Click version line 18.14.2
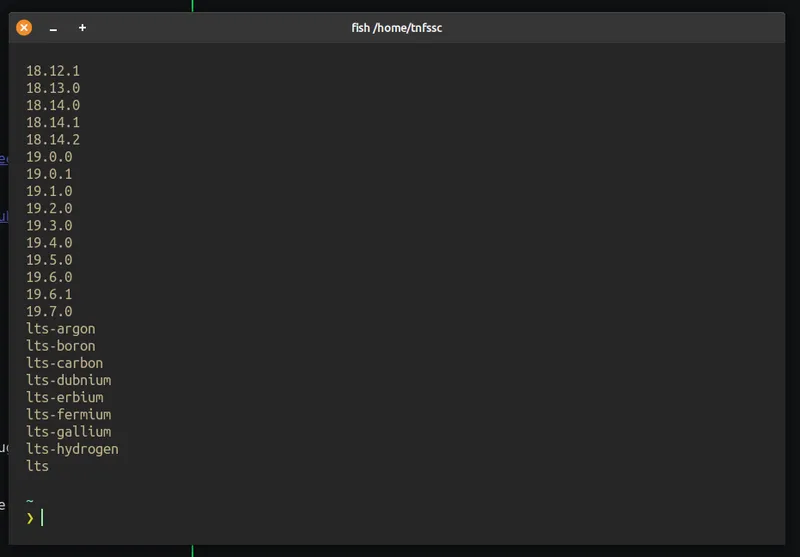Image resolution: width=800 pixels, height=557 pixels. click(x=53, y=140)
